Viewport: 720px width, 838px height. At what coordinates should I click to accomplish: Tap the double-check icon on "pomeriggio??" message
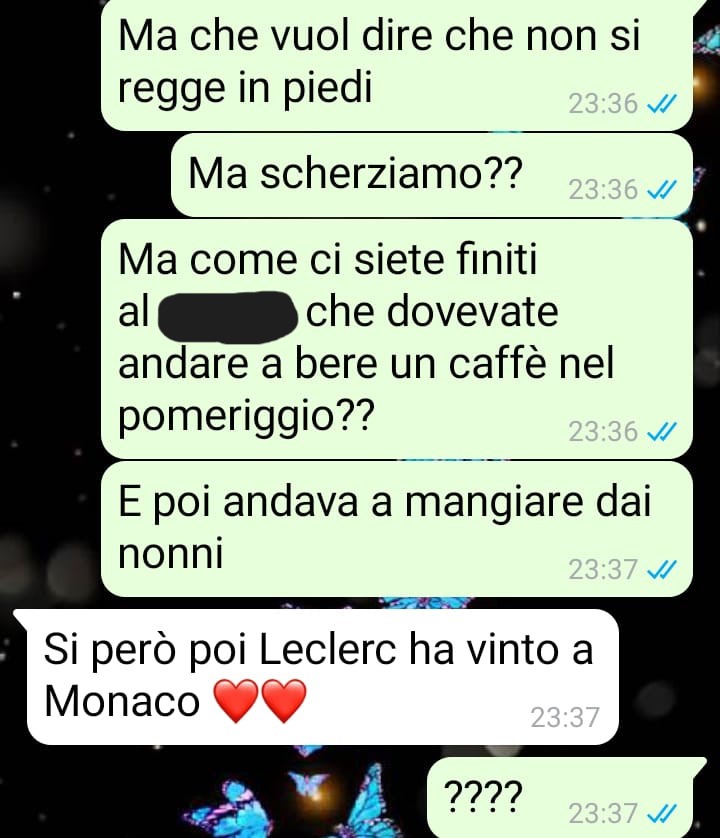[x=662, y=431]
